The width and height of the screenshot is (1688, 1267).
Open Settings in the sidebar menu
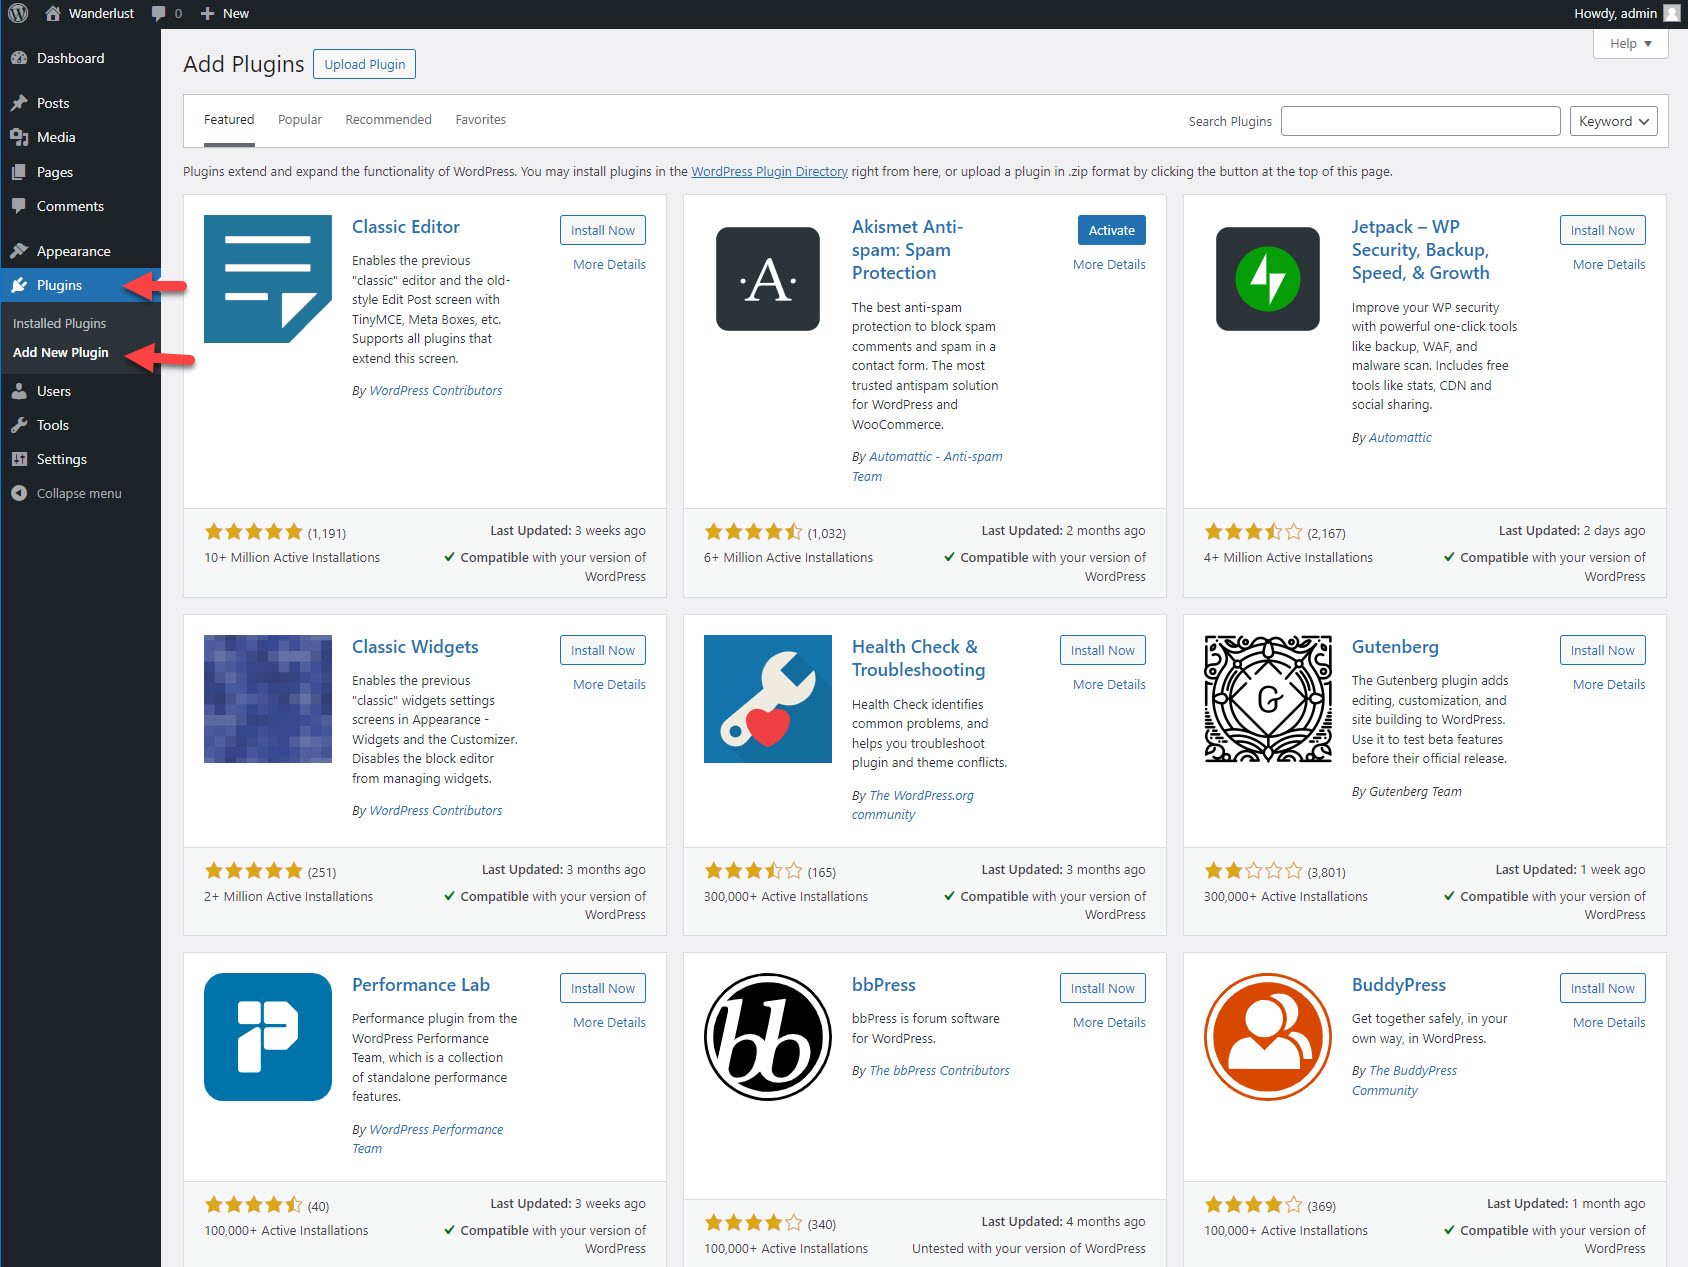pos(61,459)
